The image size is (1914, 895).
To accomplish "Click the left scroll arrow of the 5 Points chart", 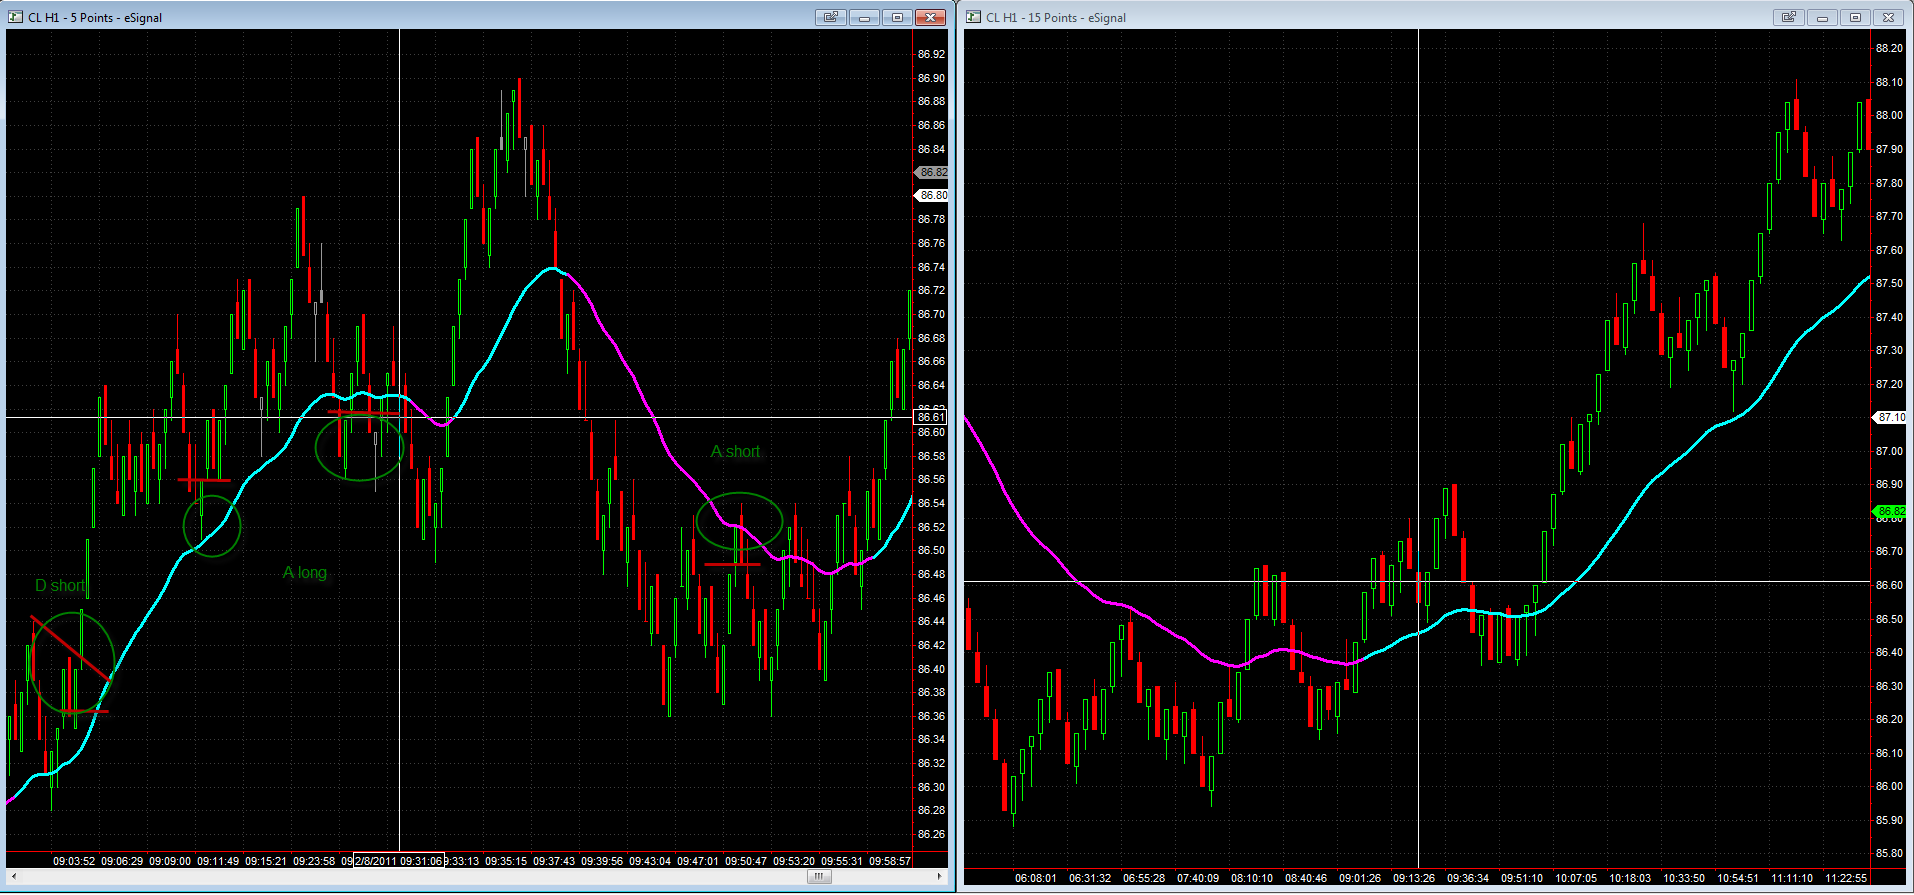I will [x=13, y=877].
